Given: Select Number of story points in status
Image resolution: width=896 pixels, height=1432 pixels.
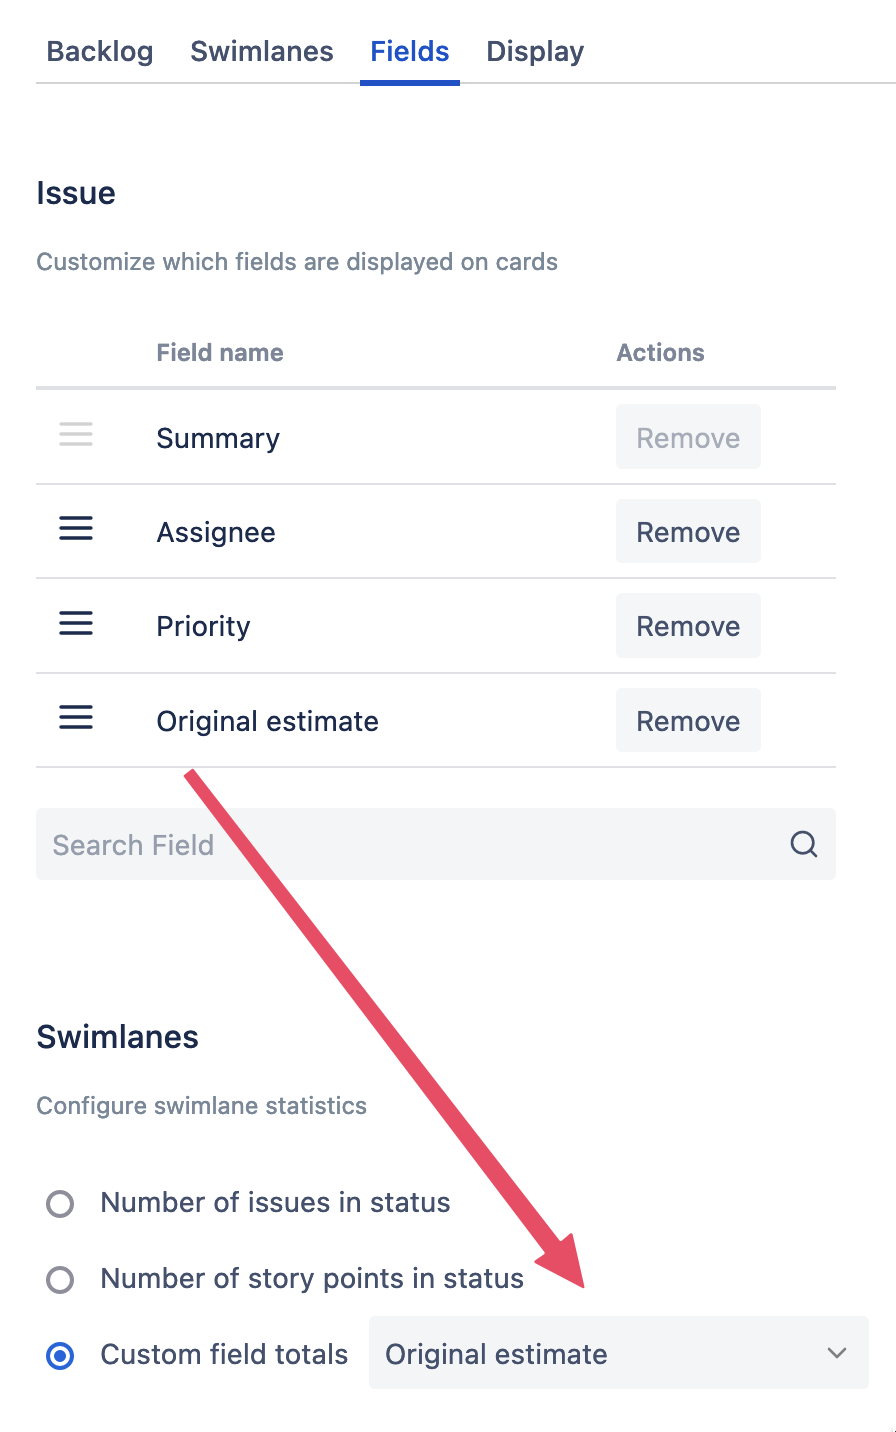Looking at the screenshot, I should tap(61, 1279).
